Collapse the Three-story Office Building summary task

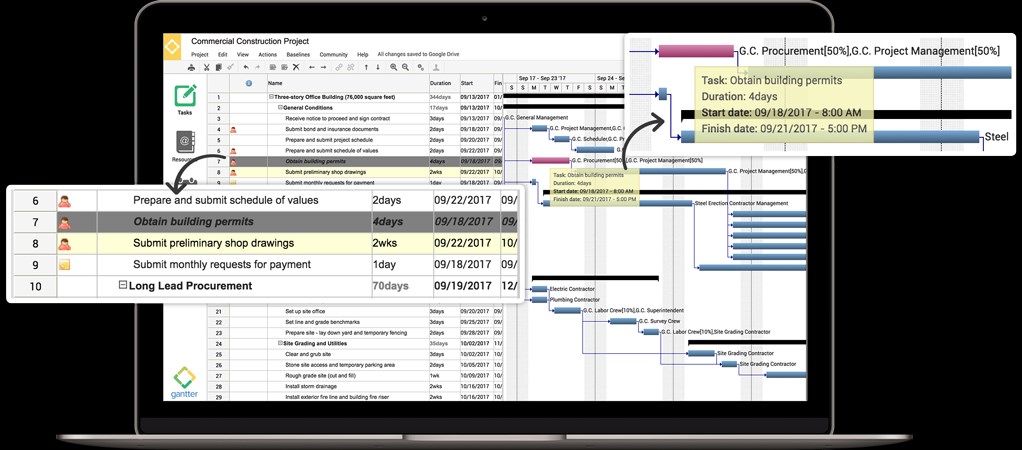[x=270, y=97]
